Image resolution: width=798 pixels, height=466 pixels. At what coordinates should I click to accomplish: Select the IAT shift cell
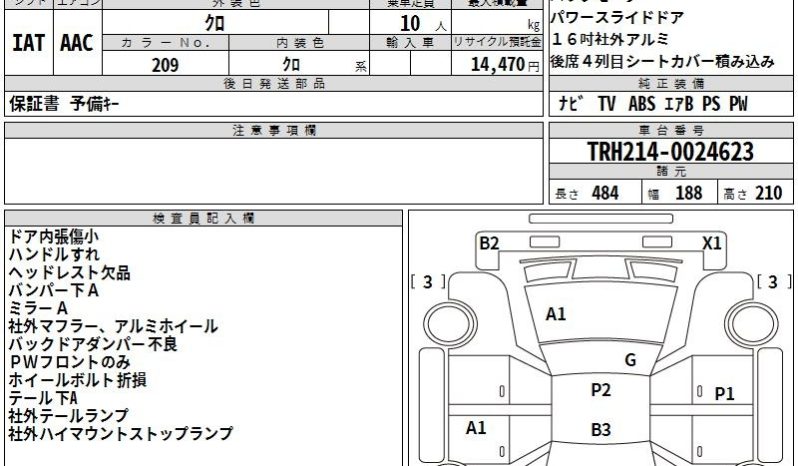(28, 42)
